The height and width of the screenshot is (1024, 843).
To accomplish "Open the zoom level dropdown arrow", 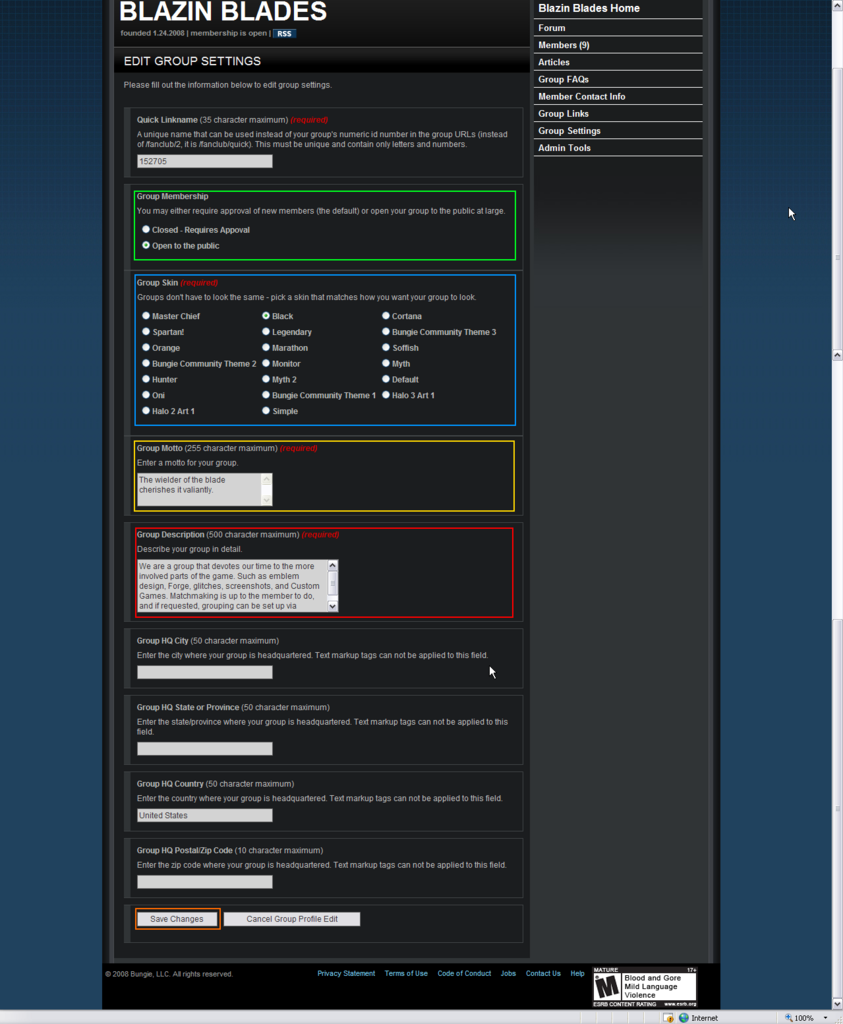I will [825, 1018].
